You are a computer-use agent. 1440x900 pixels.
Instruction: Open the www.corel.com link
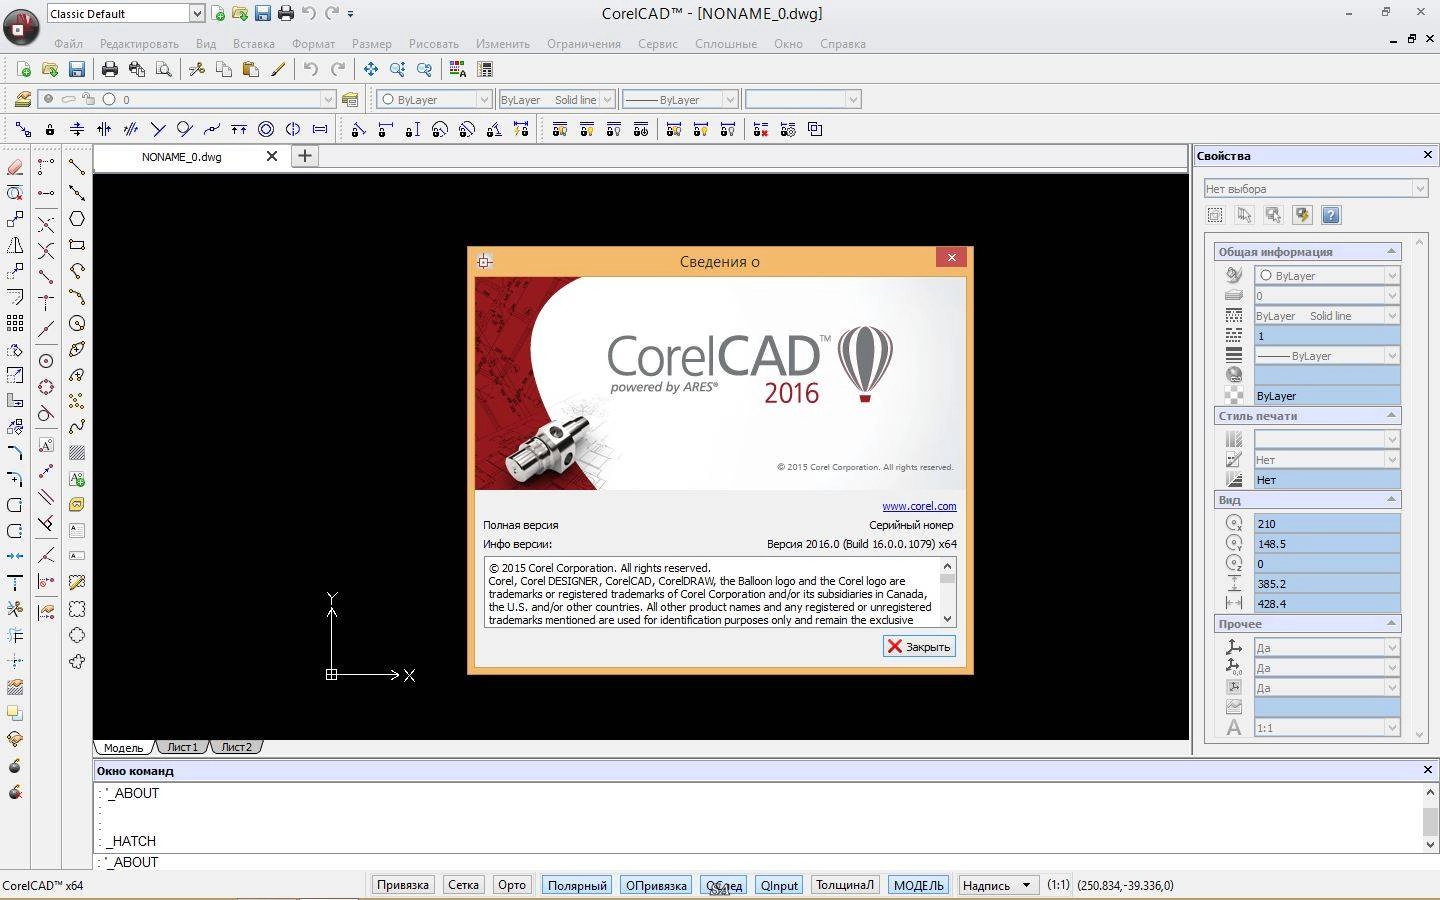click(919, 506)
